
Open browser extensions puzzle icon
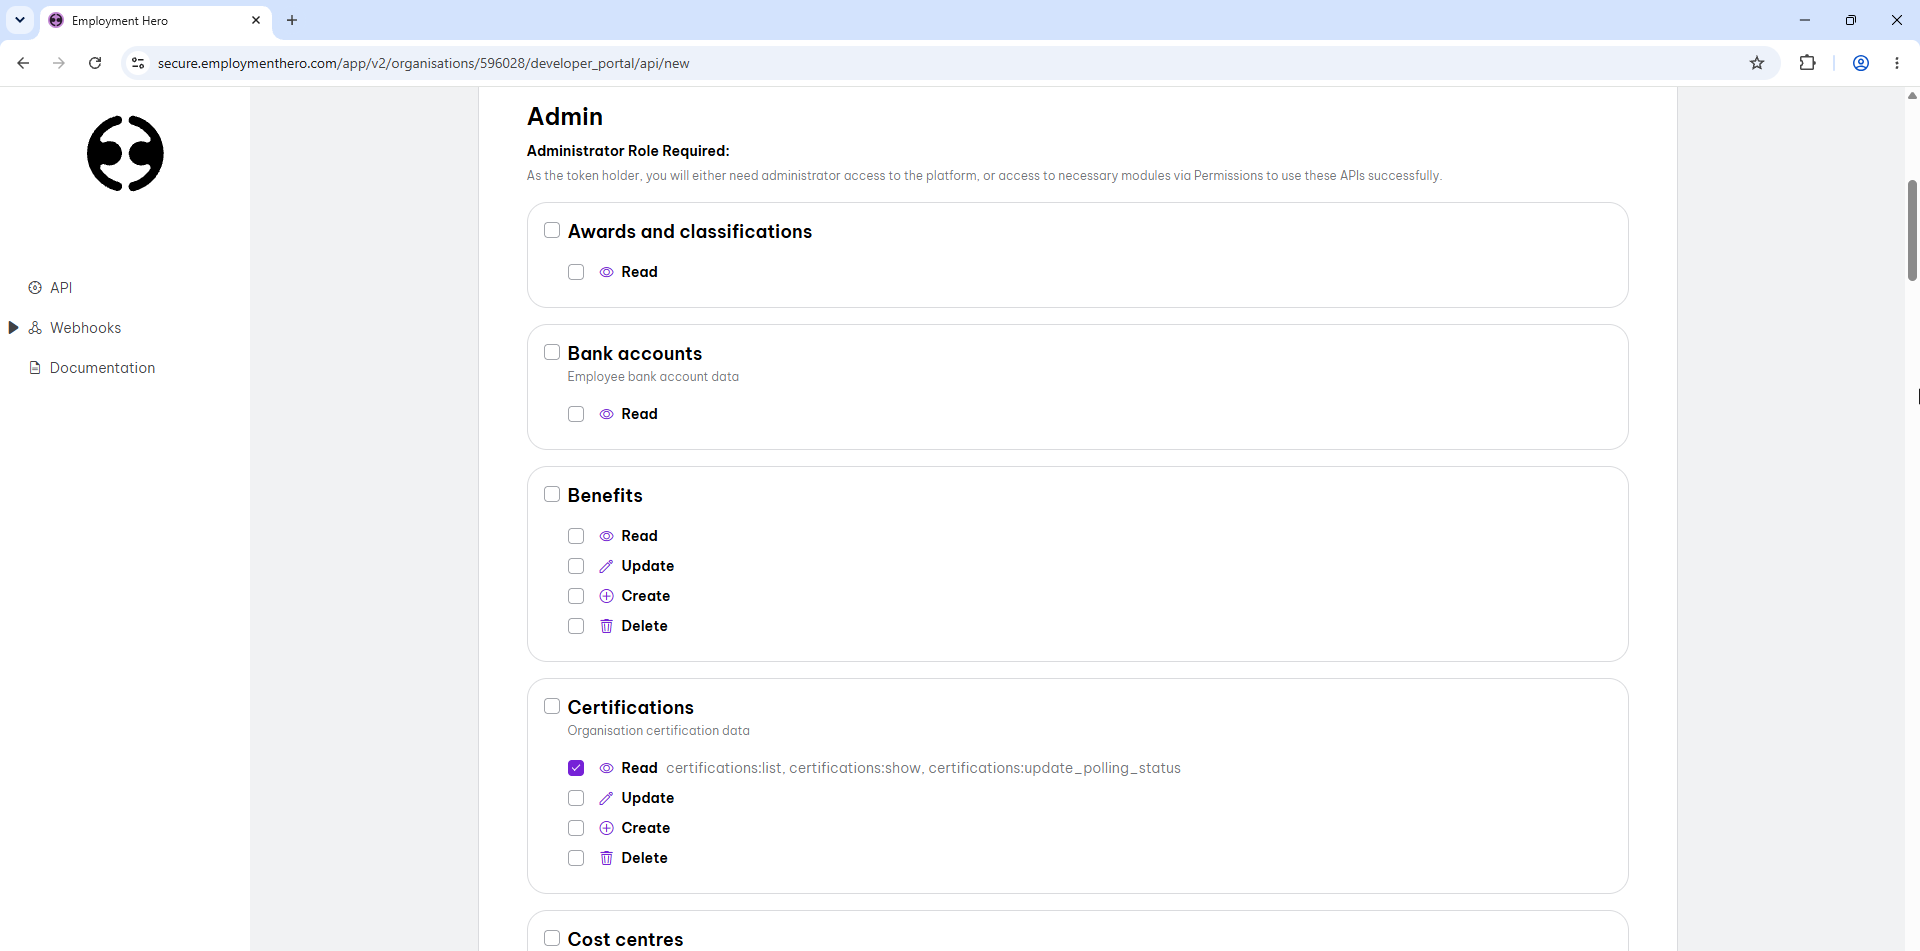pos(1807,63)
